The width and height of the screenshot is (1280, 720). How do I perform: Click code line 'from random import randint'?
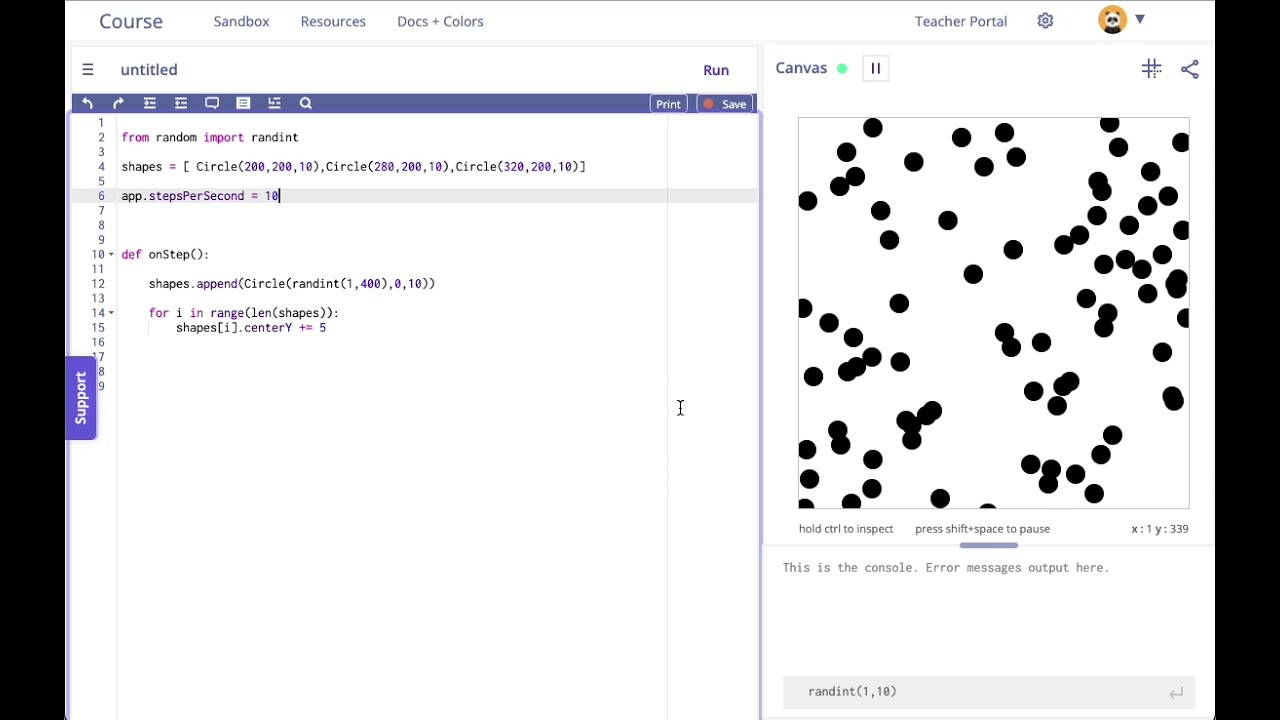point(210,138)
